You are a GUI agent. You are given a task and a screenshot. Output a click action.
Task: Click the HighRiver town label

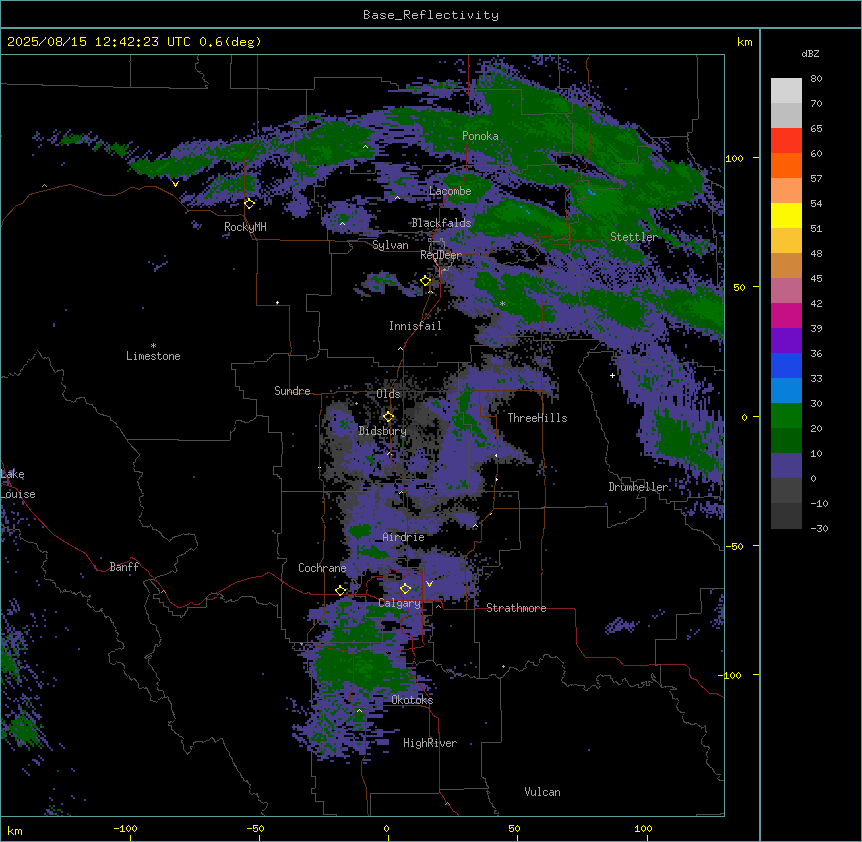(x=430, y=743)
